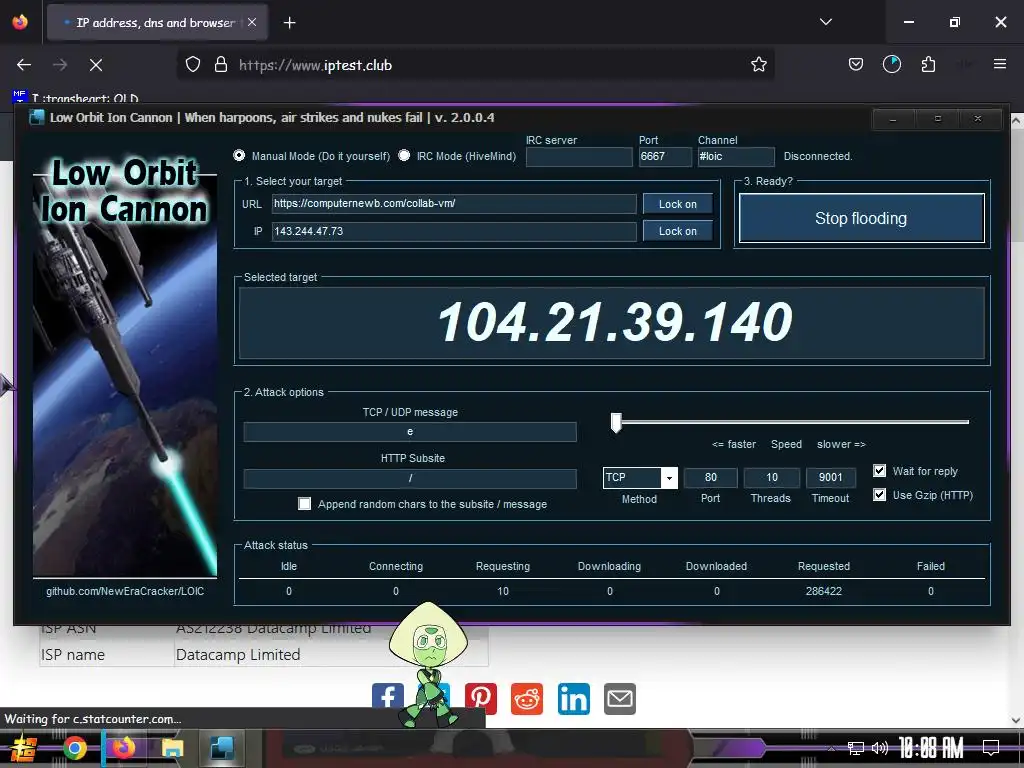Click the greyed Firefox forward arrow
Viewport: 1024px width, 768px height.
click(x=59, y=65)
